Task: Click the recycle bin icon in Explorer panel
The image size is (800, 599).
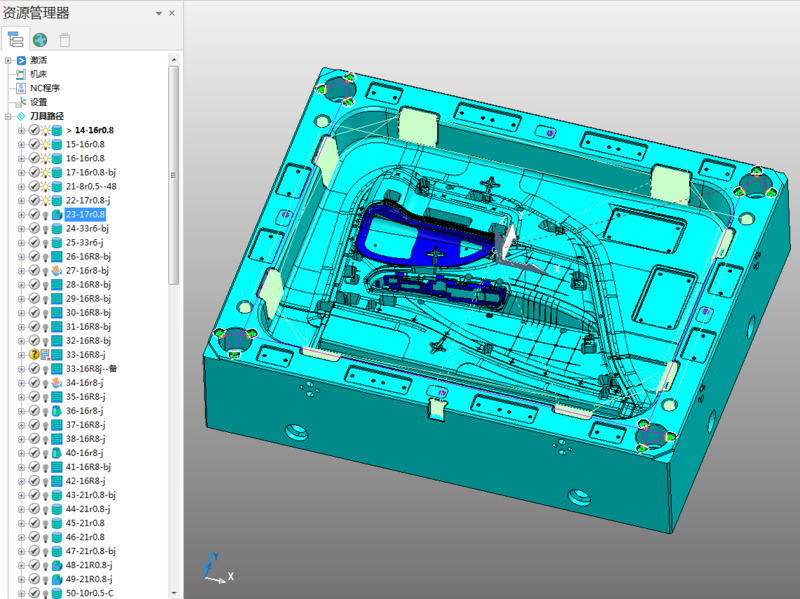Action: [x=65, y=40]
